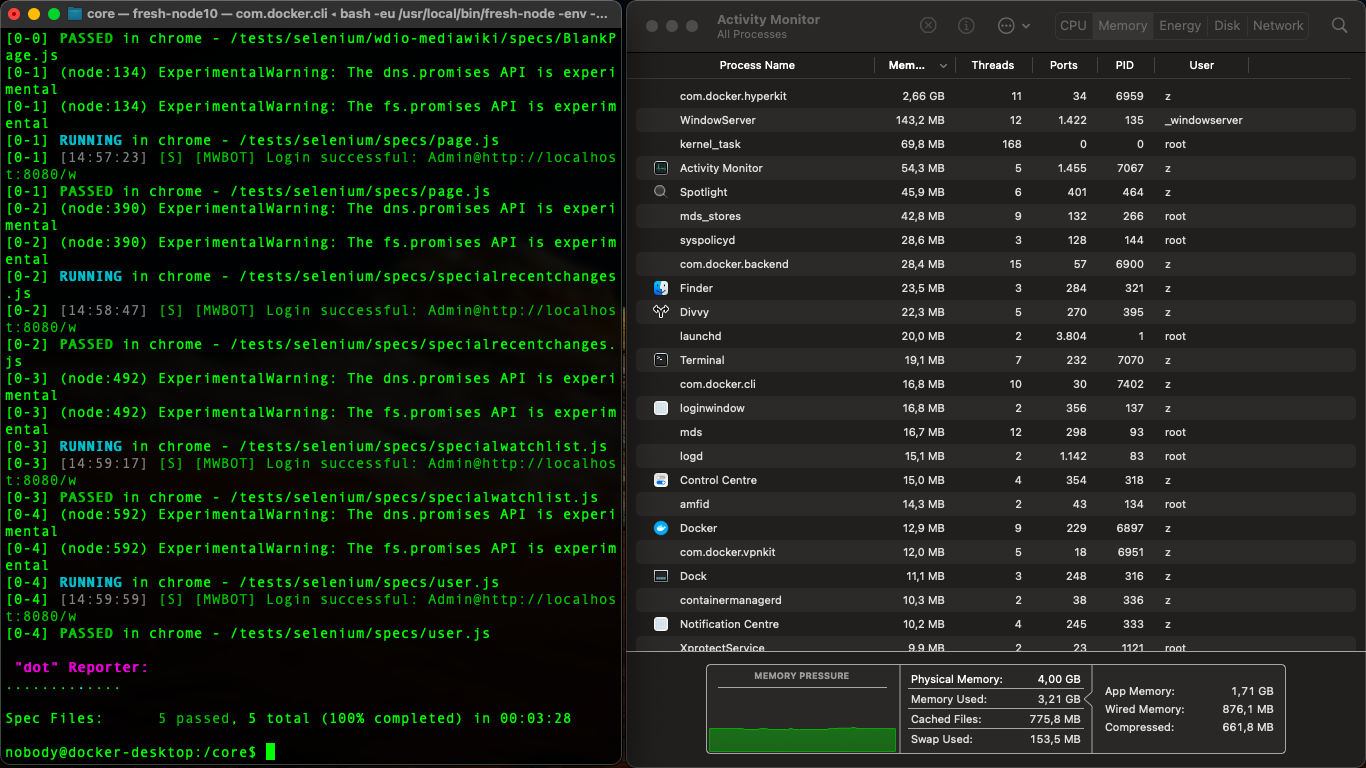Toggle sort arrow on the Memory column
This screenshot has width=1366, height=768.
click(943, 66)
